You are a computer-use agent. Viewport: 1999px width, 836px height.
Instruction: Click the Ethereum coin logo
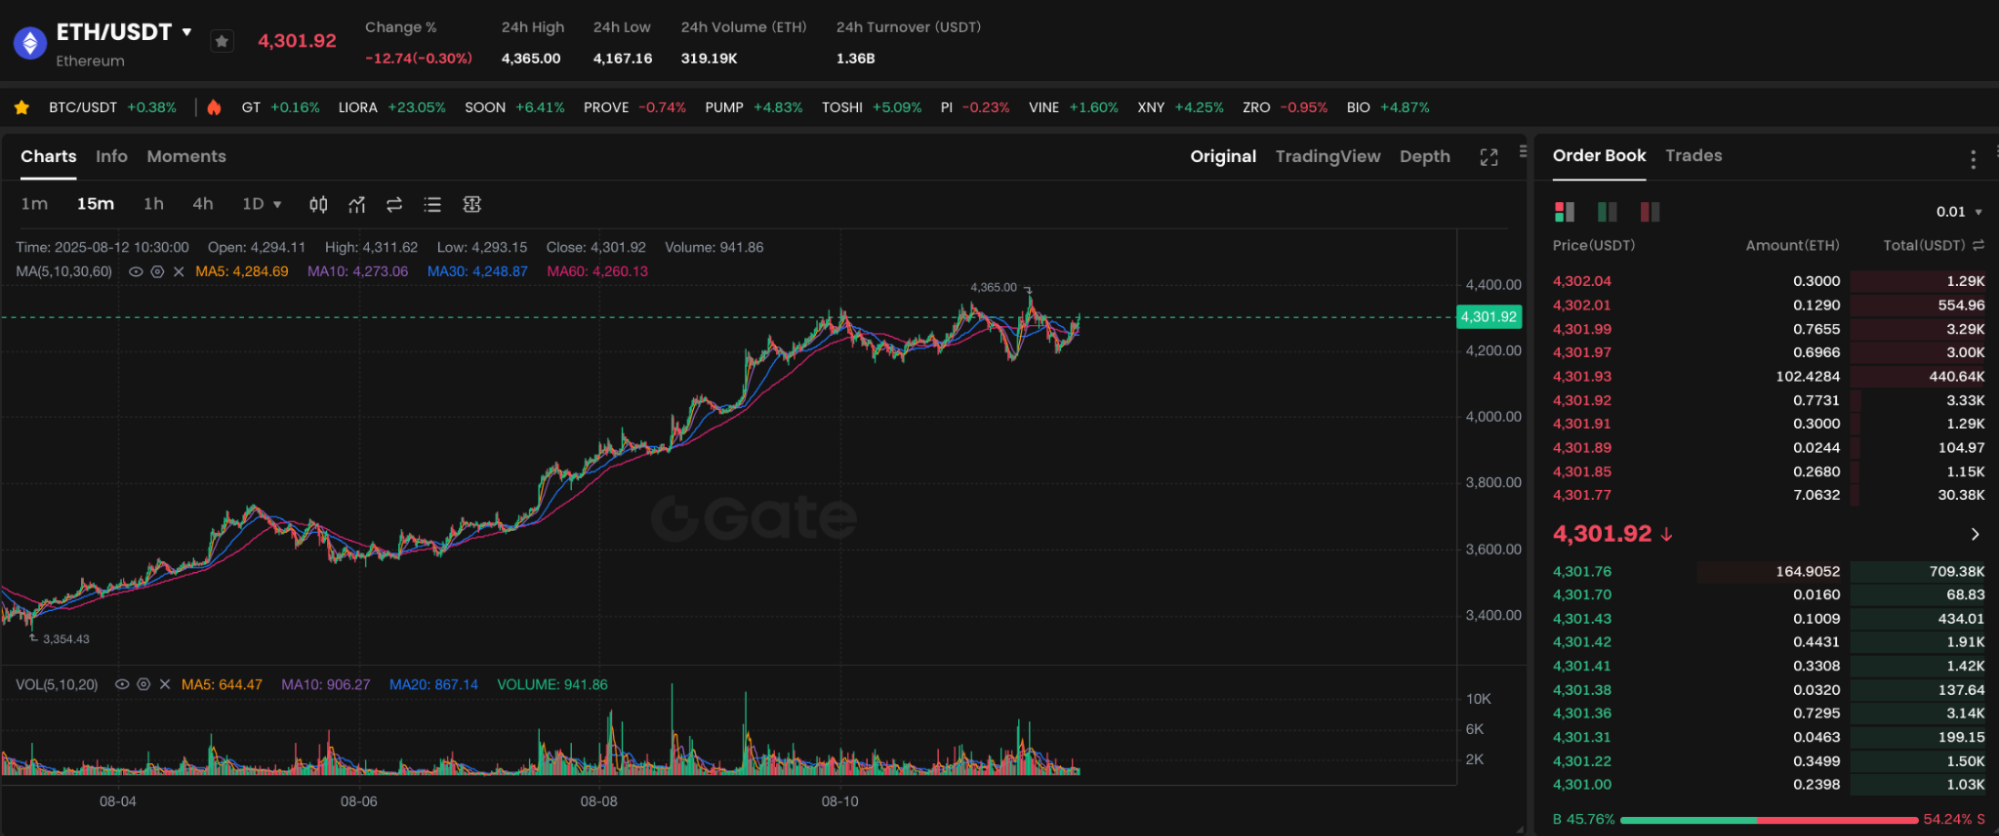click(x=30, y=43)
